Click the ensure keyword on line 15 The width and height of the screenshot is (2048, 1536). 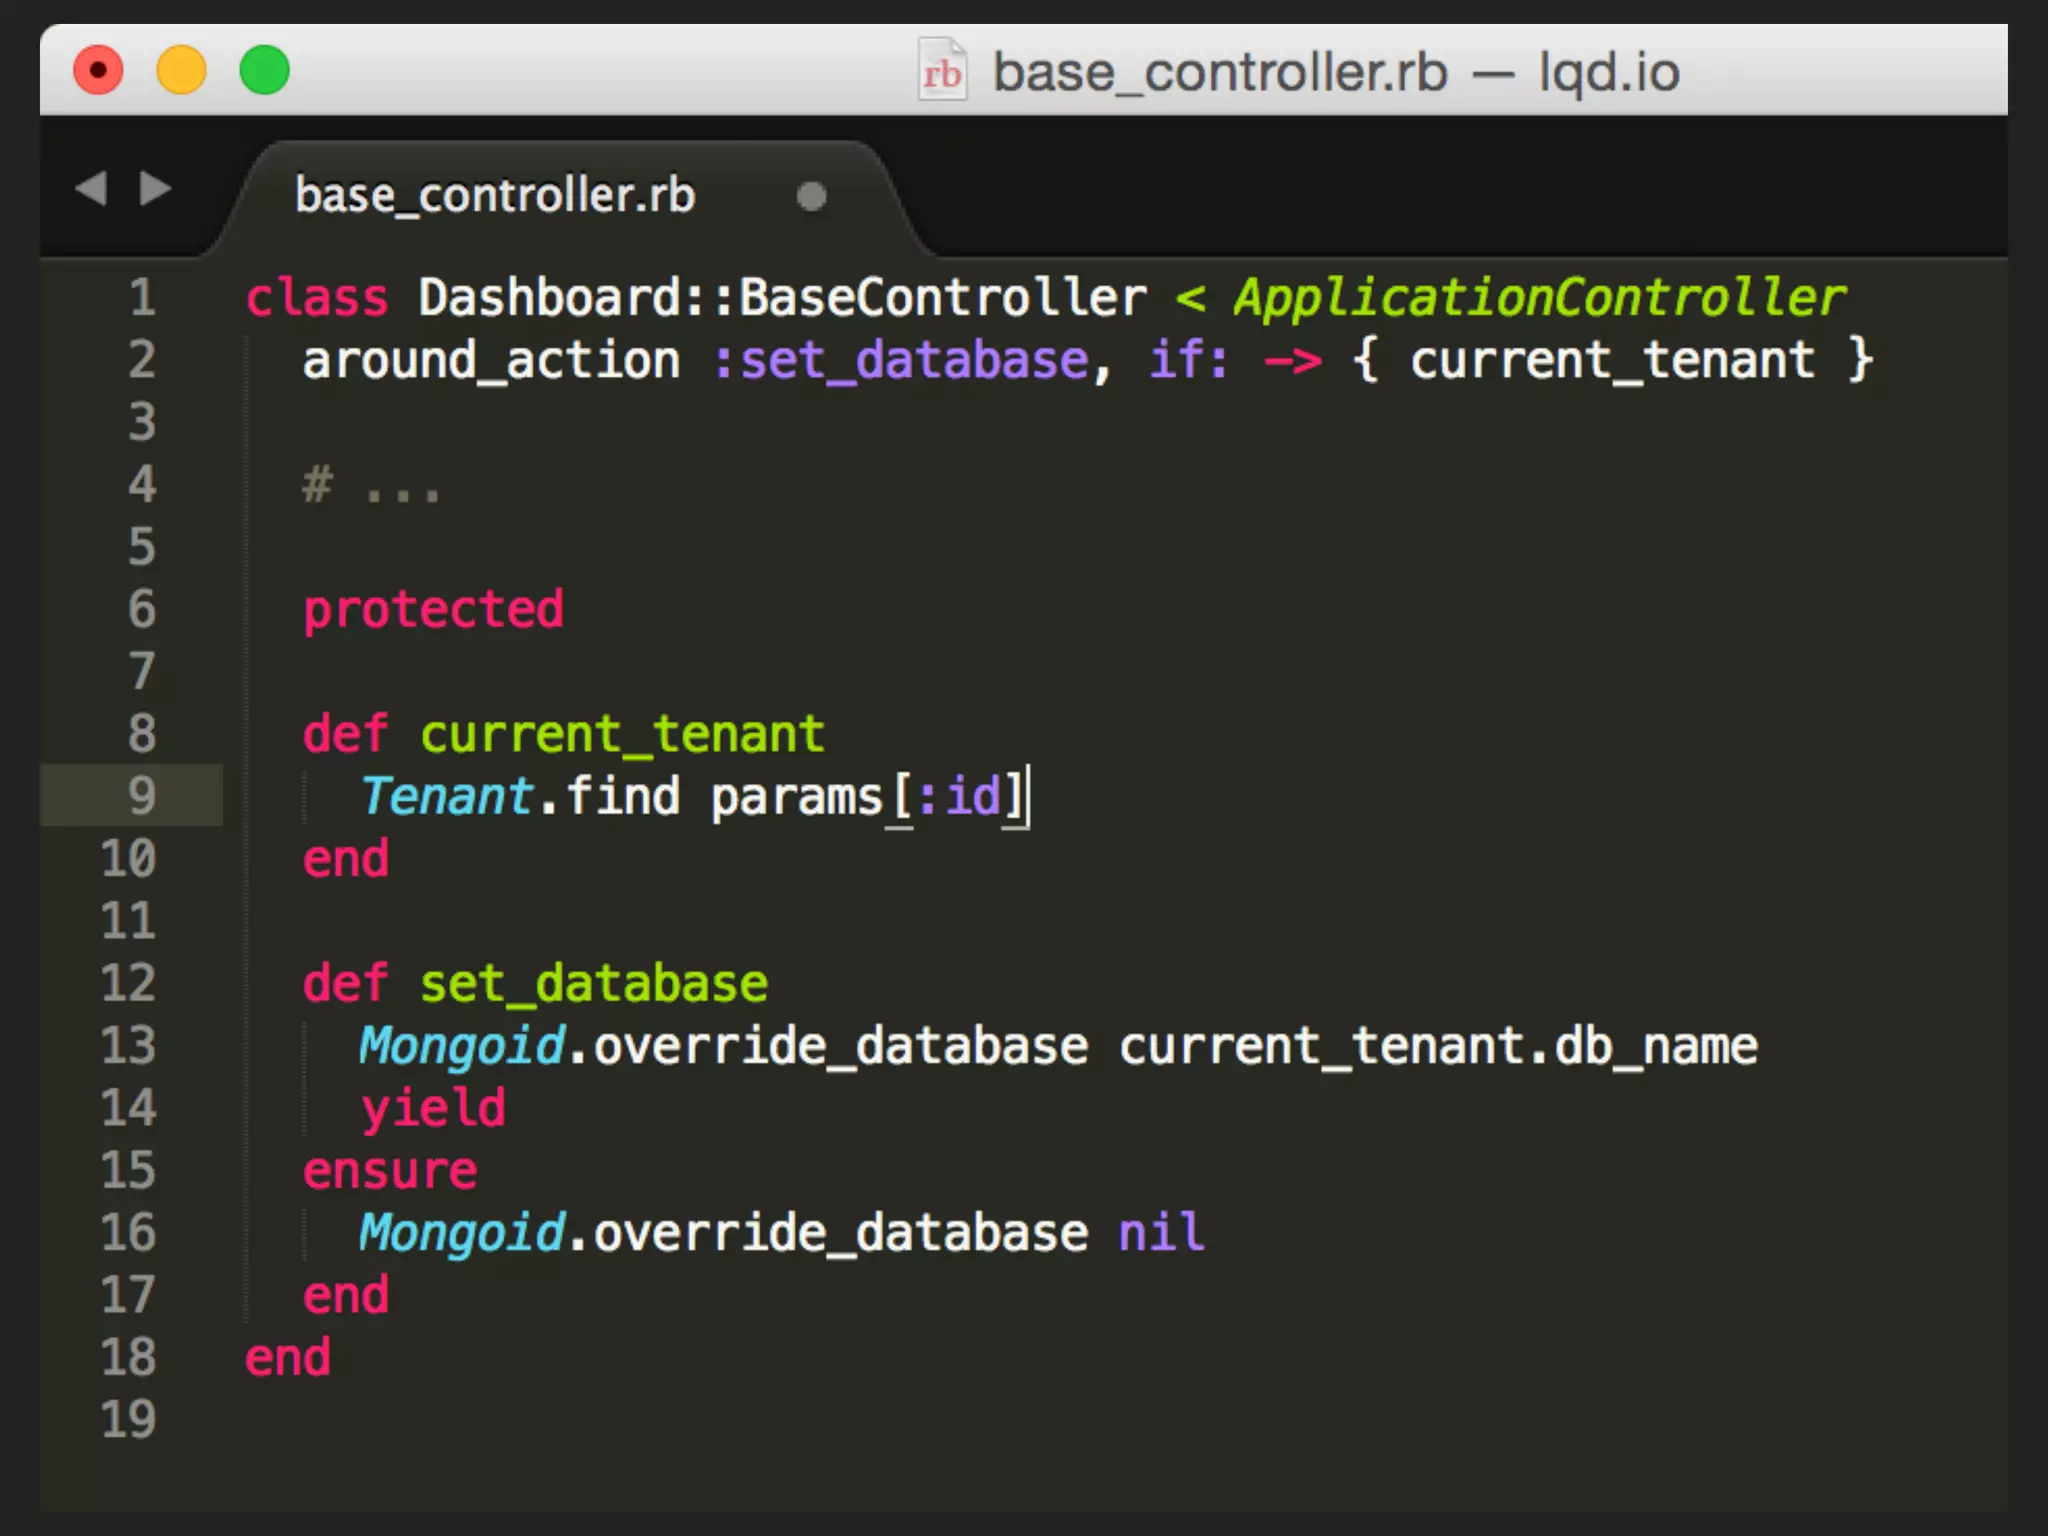390,1171
